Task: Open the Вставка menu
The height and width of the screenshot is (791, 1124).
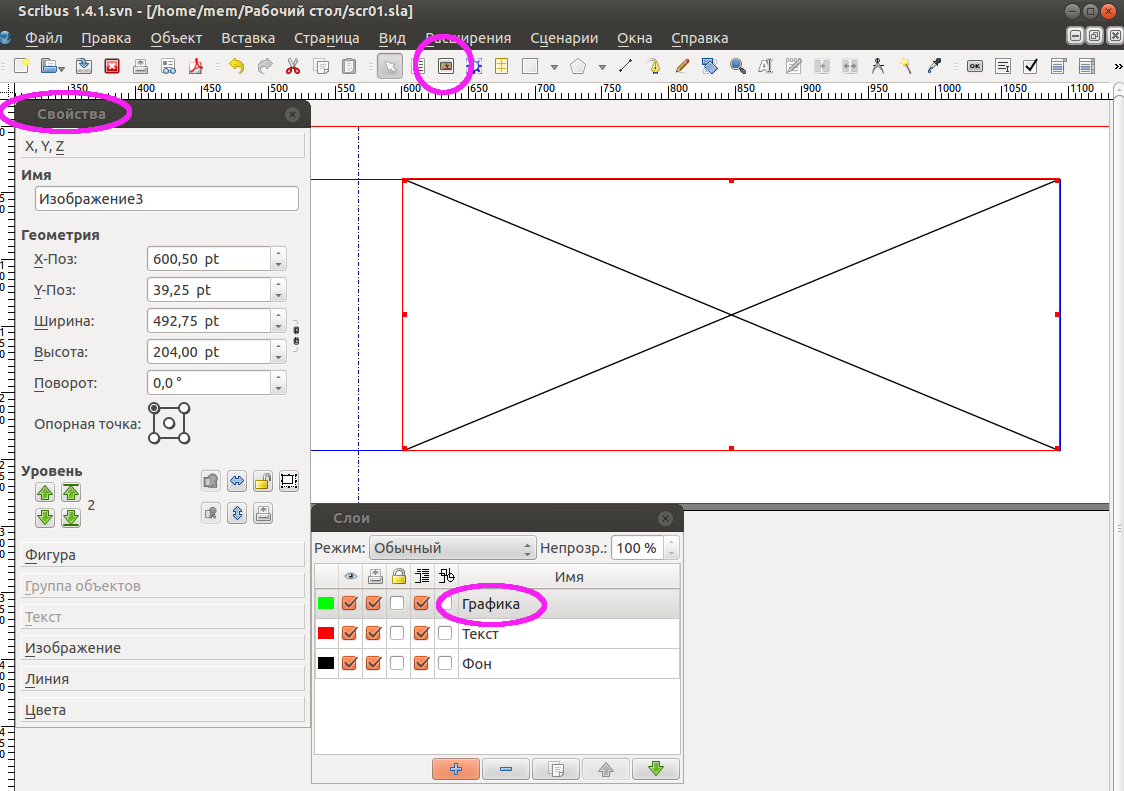Action: [x=248, y=38]
